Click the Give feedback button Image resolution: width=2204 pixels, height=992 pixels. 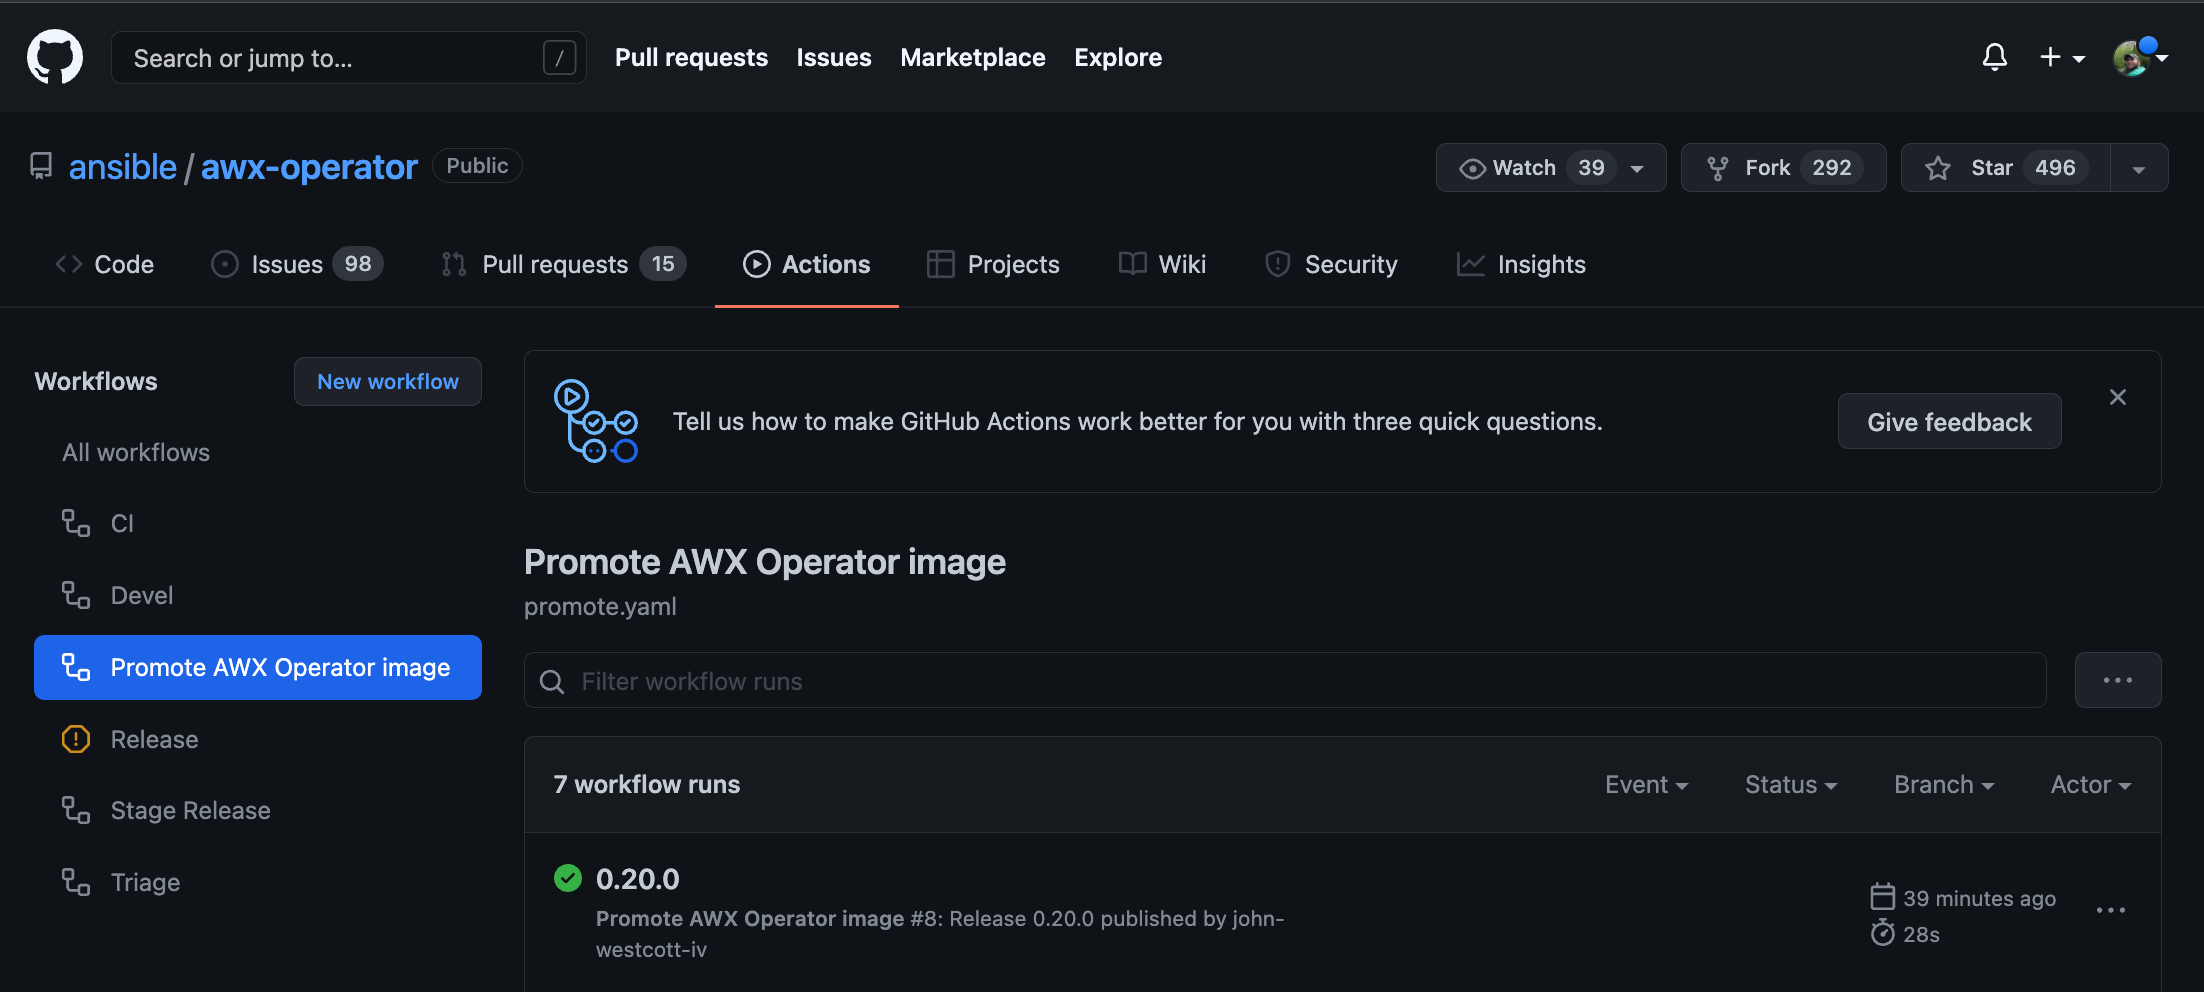pyautogui.click(x=1948, y=421)
